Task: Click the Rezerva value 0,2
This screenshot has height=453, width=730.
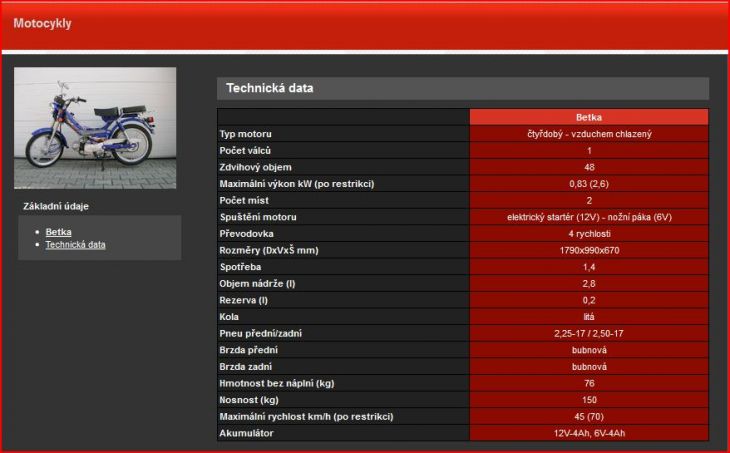Action: click(589, 300)
